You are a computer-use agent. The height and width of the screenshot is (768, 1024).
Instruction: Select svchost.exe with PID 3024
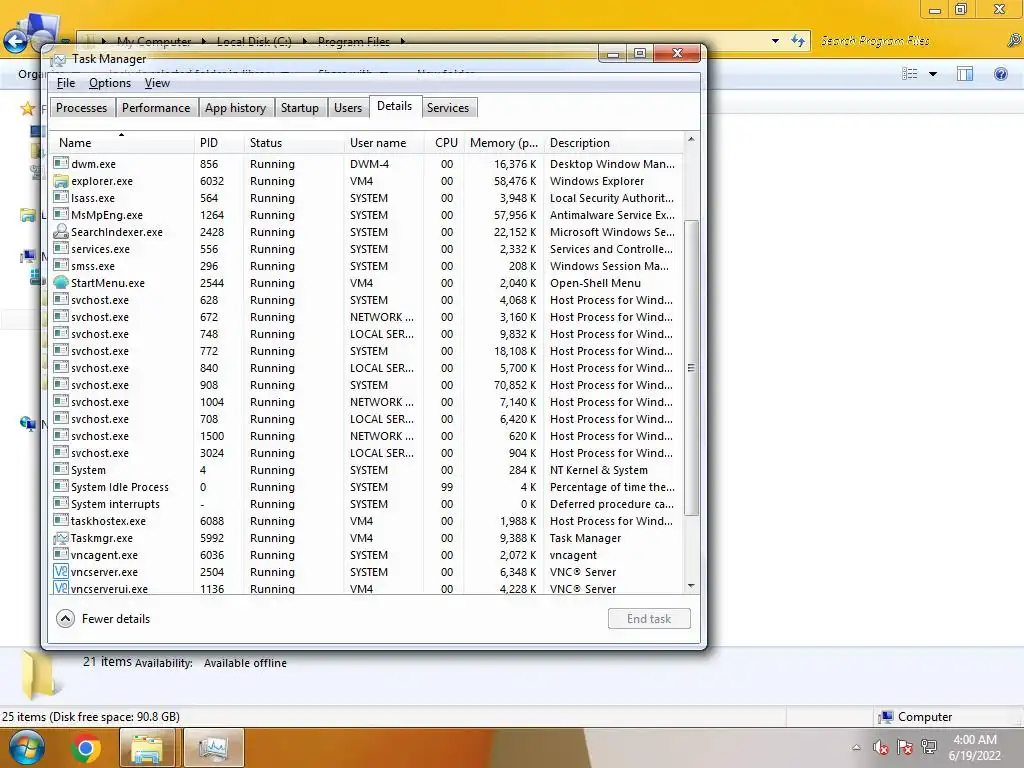[367, 453]
